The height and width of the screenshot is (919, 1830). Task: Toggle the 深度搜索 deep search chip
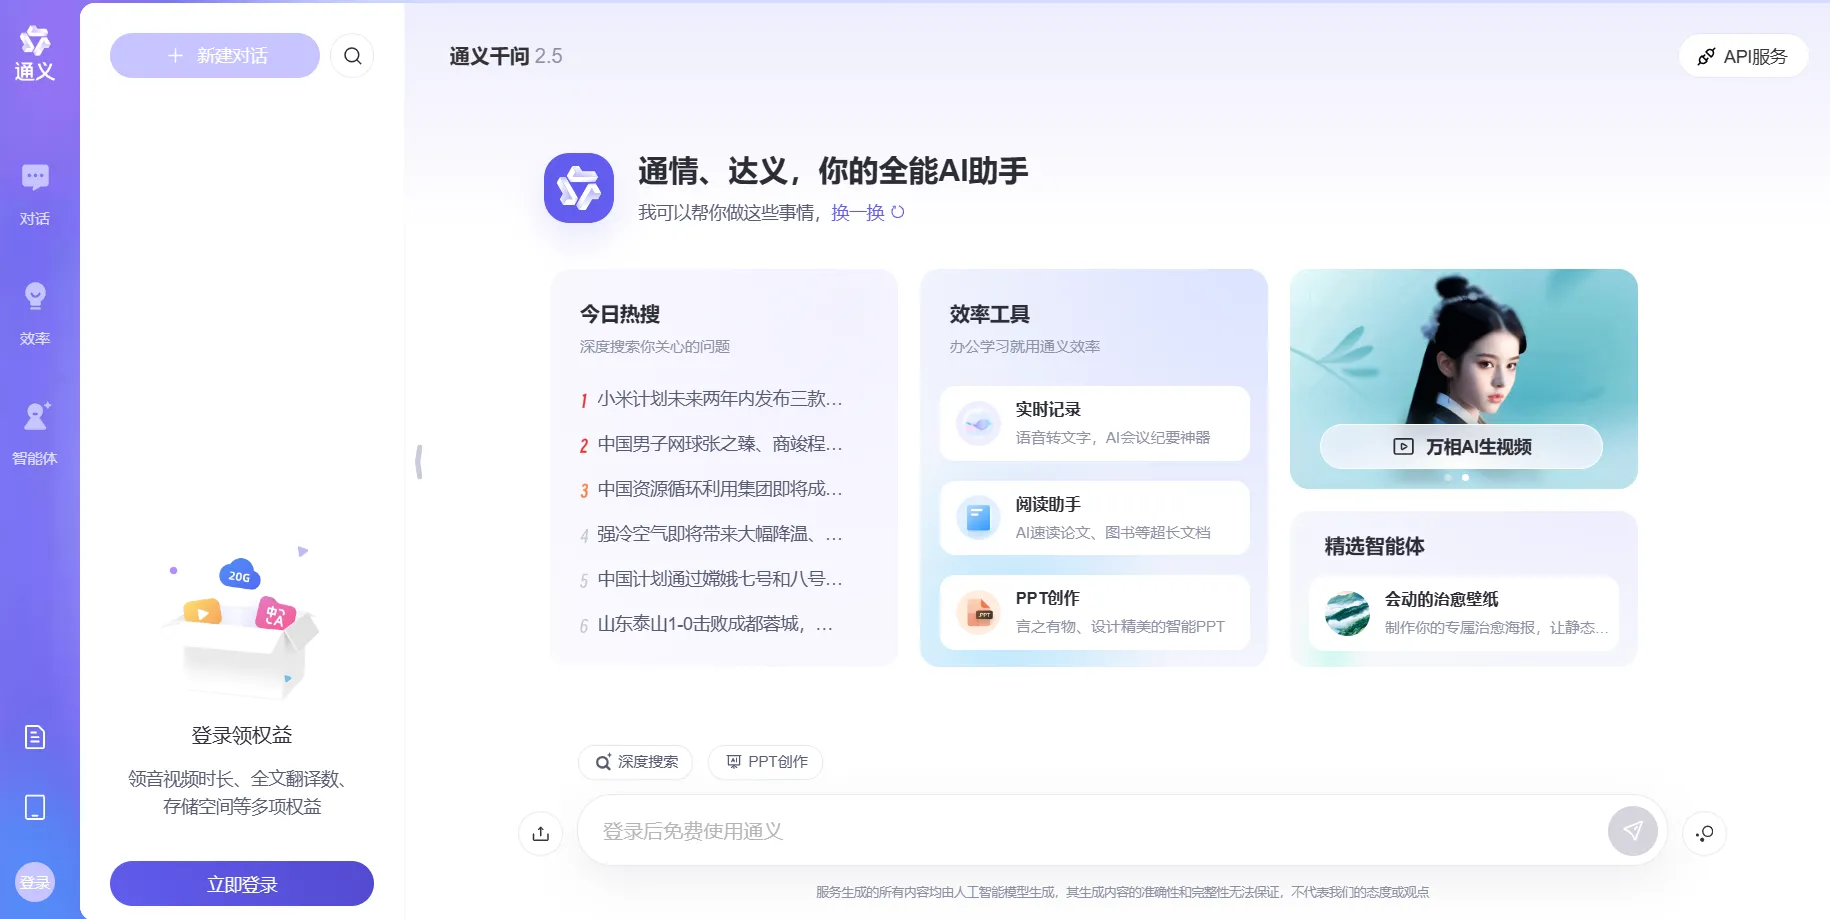pos(635,762)
